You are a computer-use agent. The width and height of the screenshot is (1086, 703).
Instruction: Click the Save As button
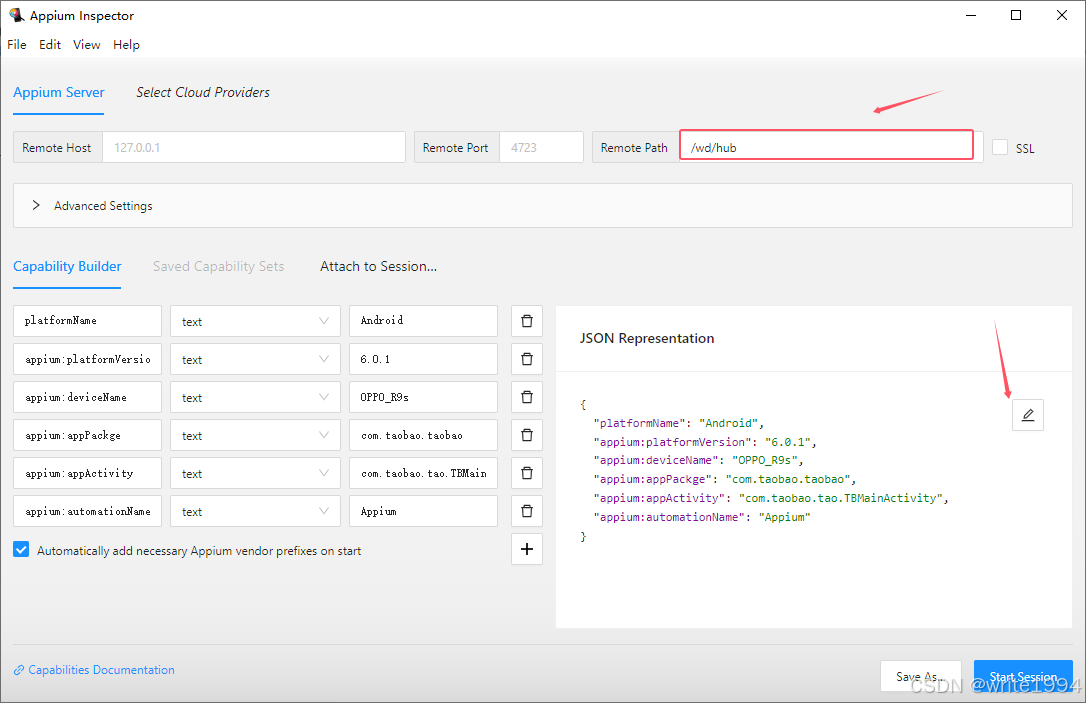[x=920, y=676]
